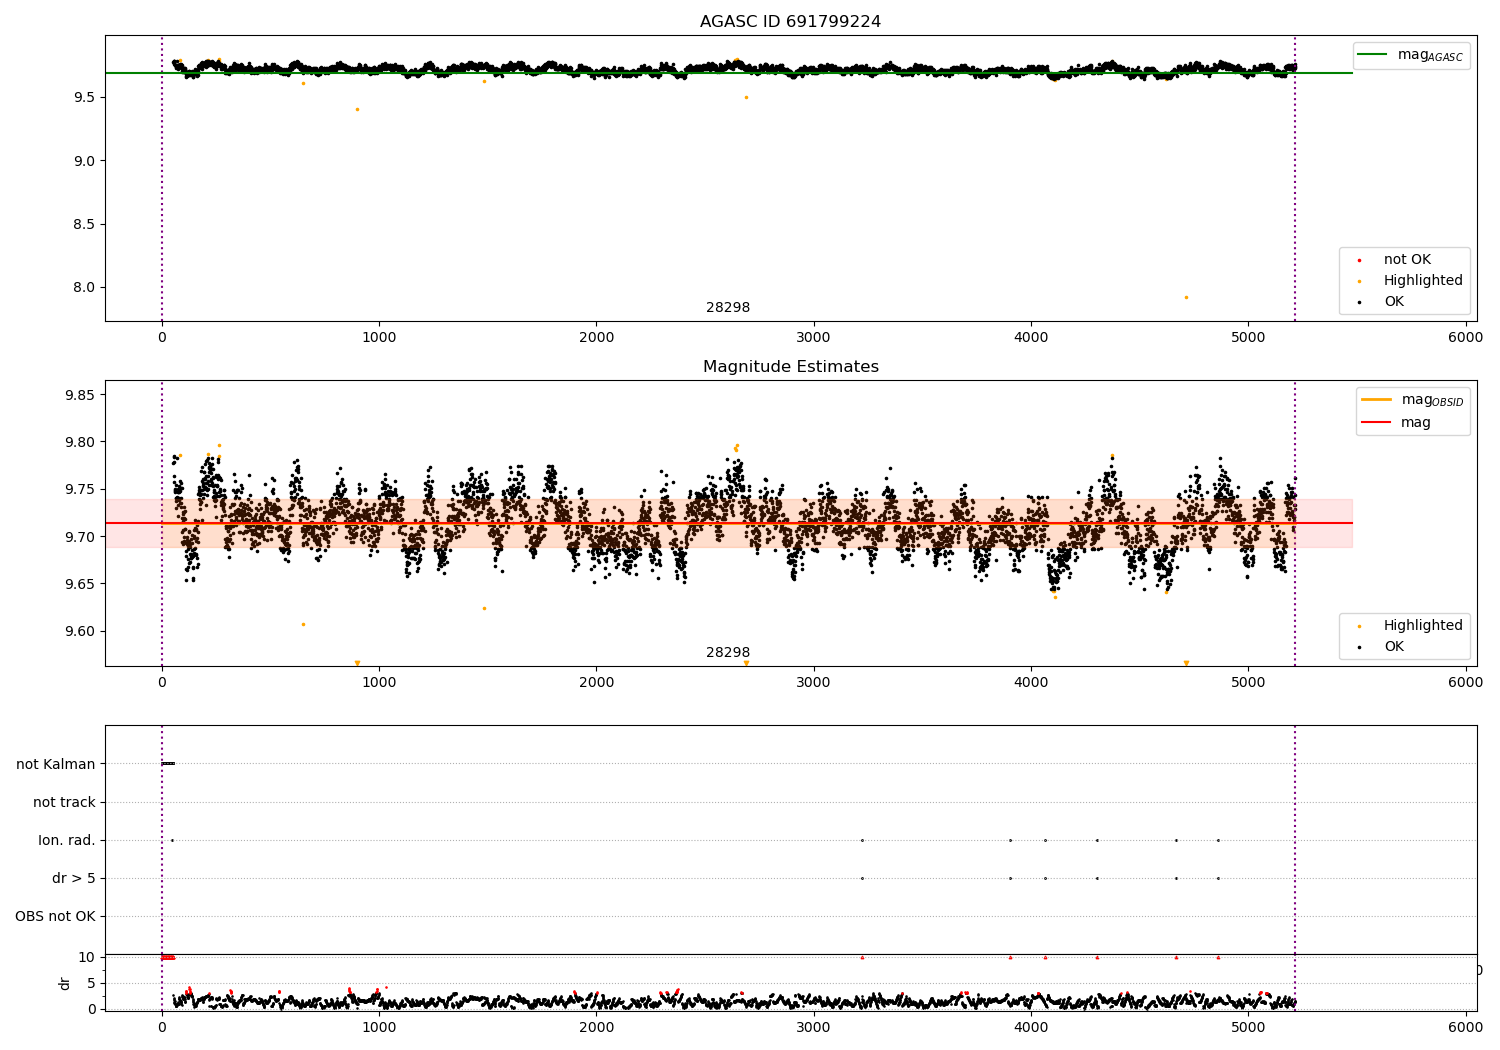Viewport: 1500px width, 1050px height.
Task: Click the 'OBS not OK' row label
Action: coord(55,916)
